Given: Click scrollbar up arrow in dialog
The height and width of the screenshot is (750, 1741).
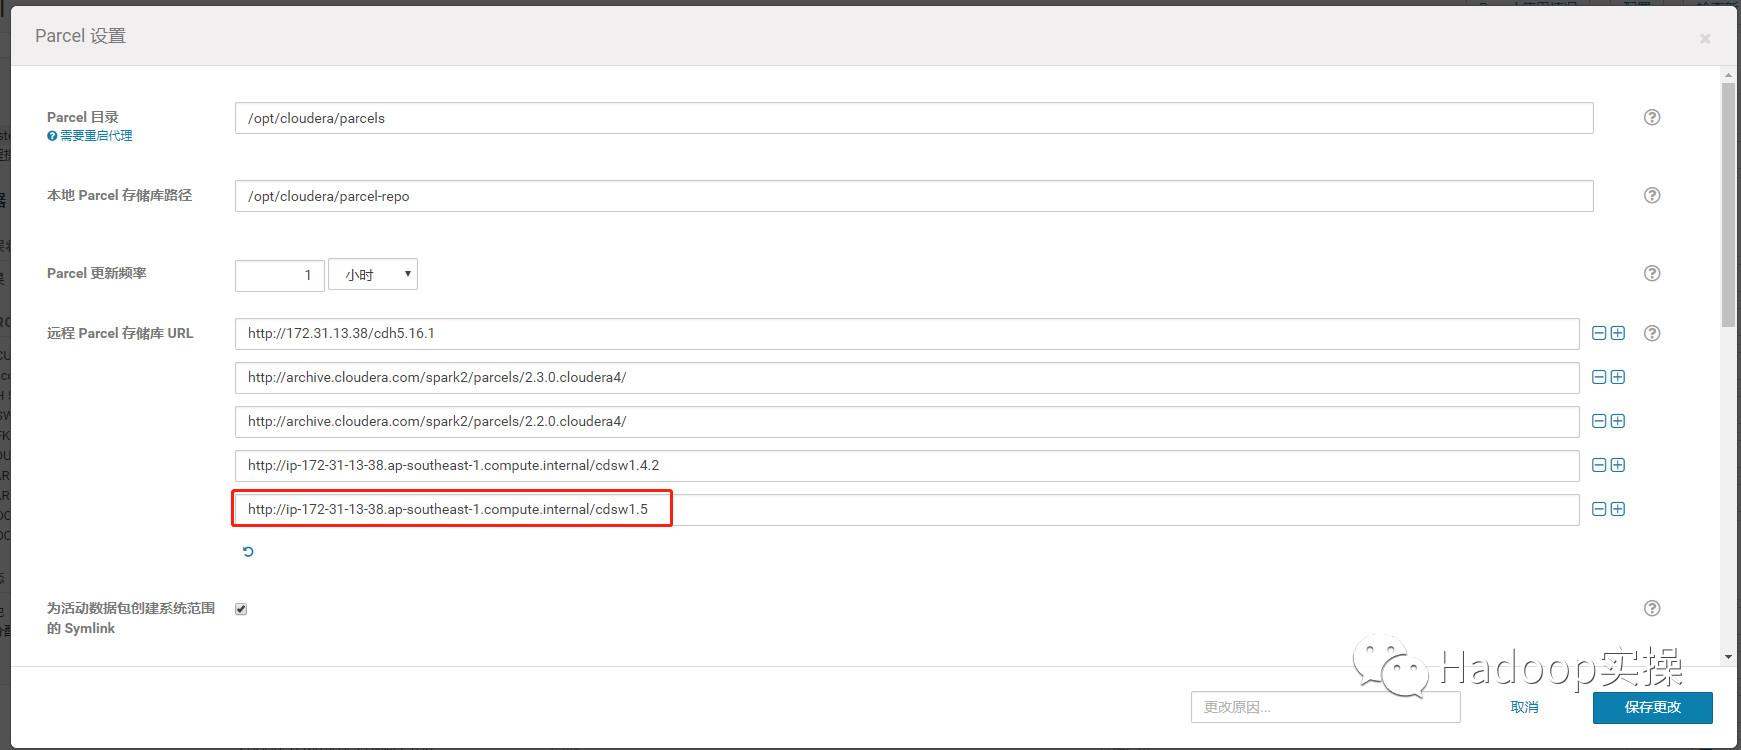Looking at the screenshot, I should (1728, 75).
